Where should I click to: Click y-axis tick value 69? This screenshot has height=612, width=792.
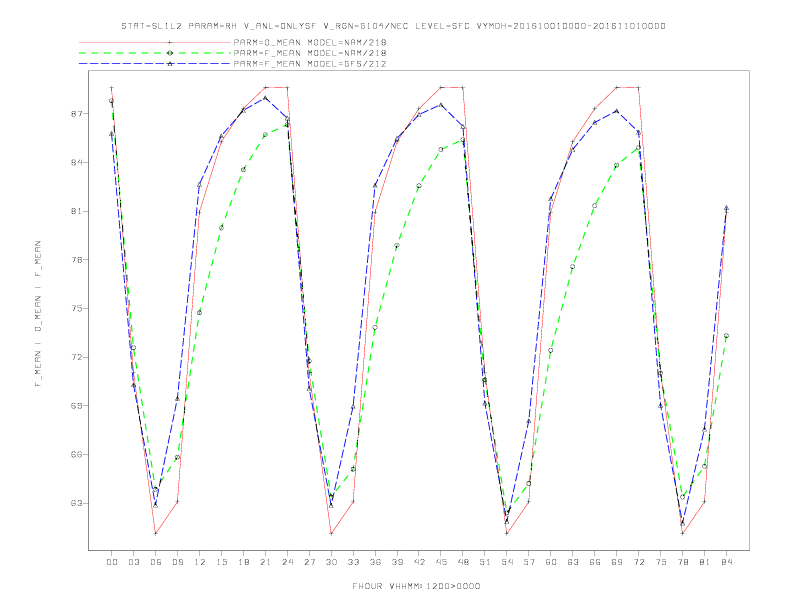pyautogui.click(x=77, y=406)
